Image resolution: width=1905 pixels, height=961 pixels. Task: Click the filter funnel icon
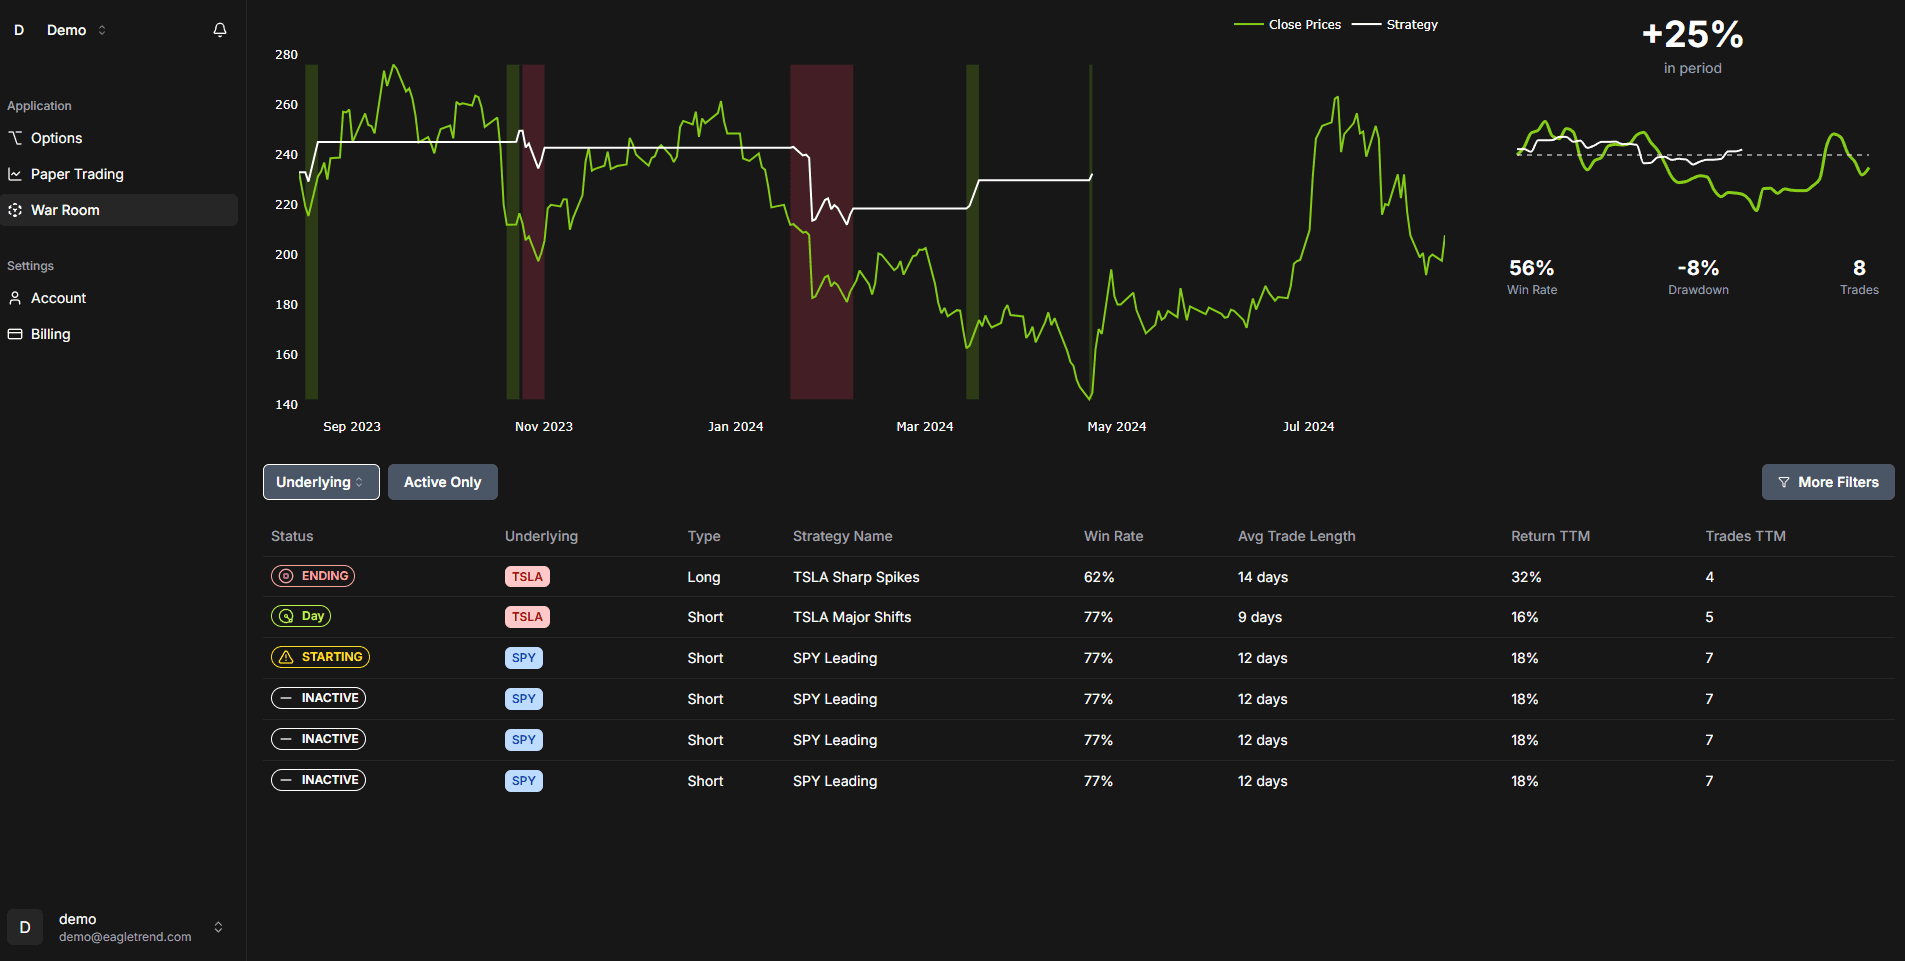[x=1784, y=482]
